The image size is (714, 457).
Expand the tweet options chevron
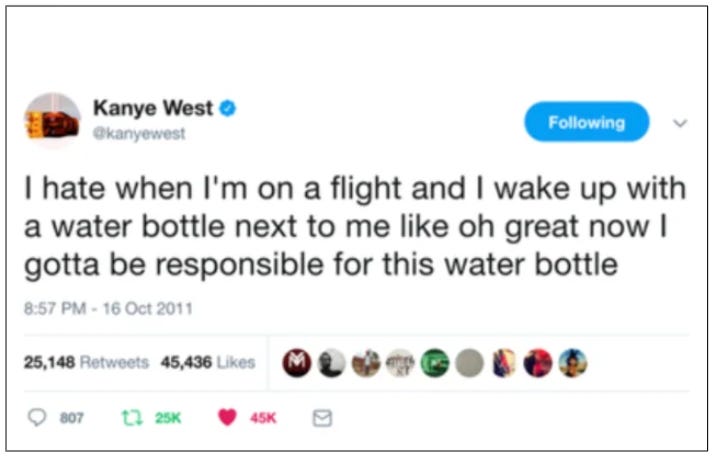pos(680,123)
